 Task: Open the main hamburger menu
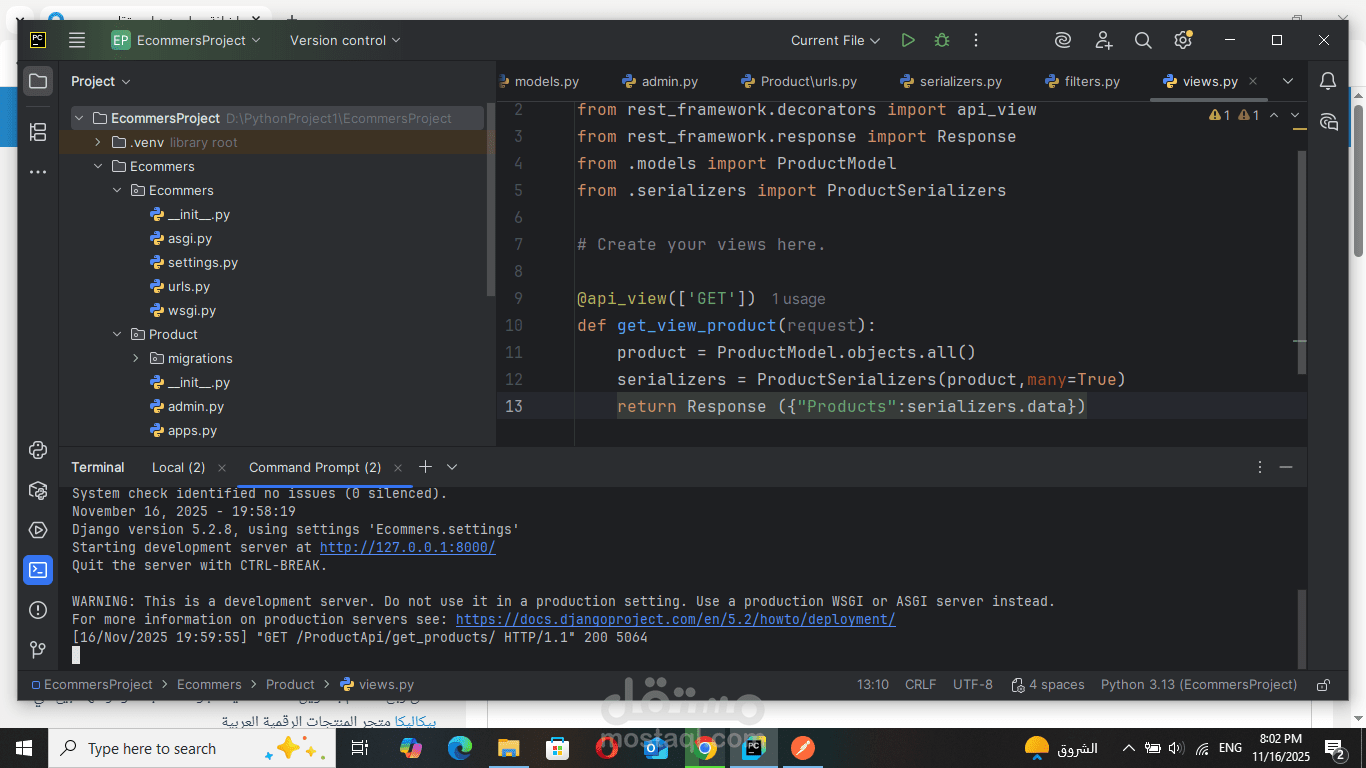pyautogui.click(x=77, y=40)
